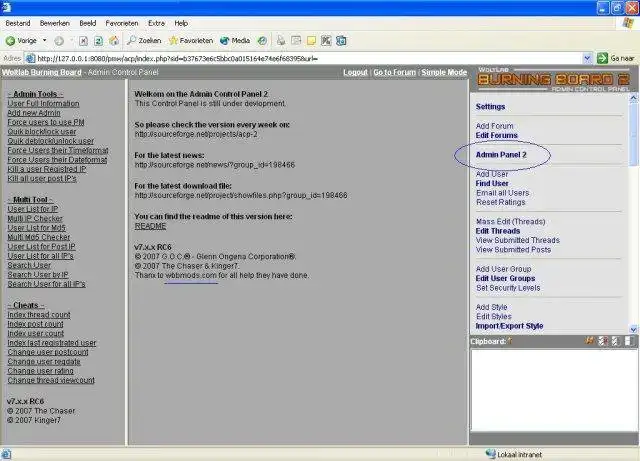Expand the address bar dropdown arrow
Image resolution: width=640 pixels, height=461 pixels.
click(587, 58)
